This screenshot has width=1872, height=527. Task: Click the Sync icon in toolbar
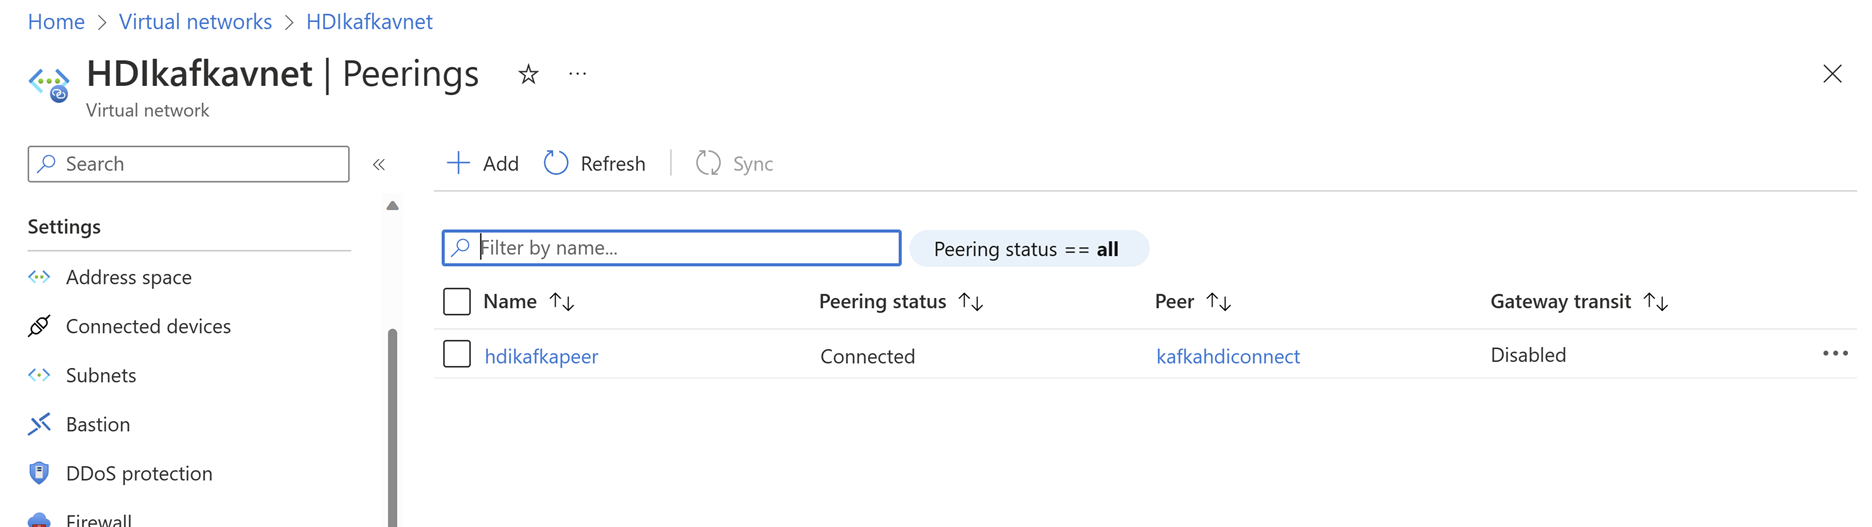708,163
